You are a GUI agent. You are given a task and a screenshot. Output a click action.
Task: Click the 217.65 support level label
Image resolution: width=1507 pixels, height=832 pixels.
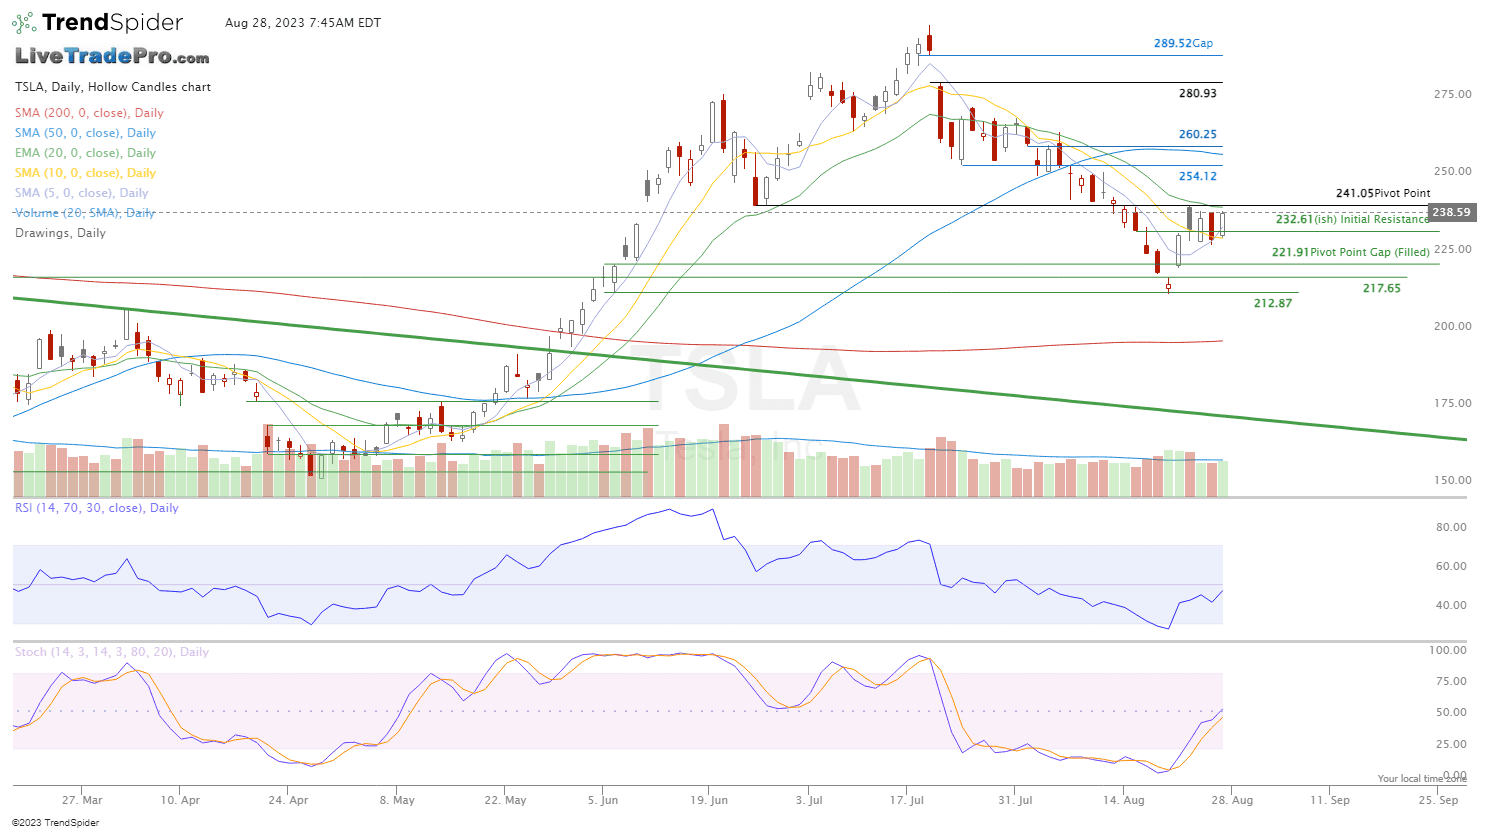(1382, 288)
